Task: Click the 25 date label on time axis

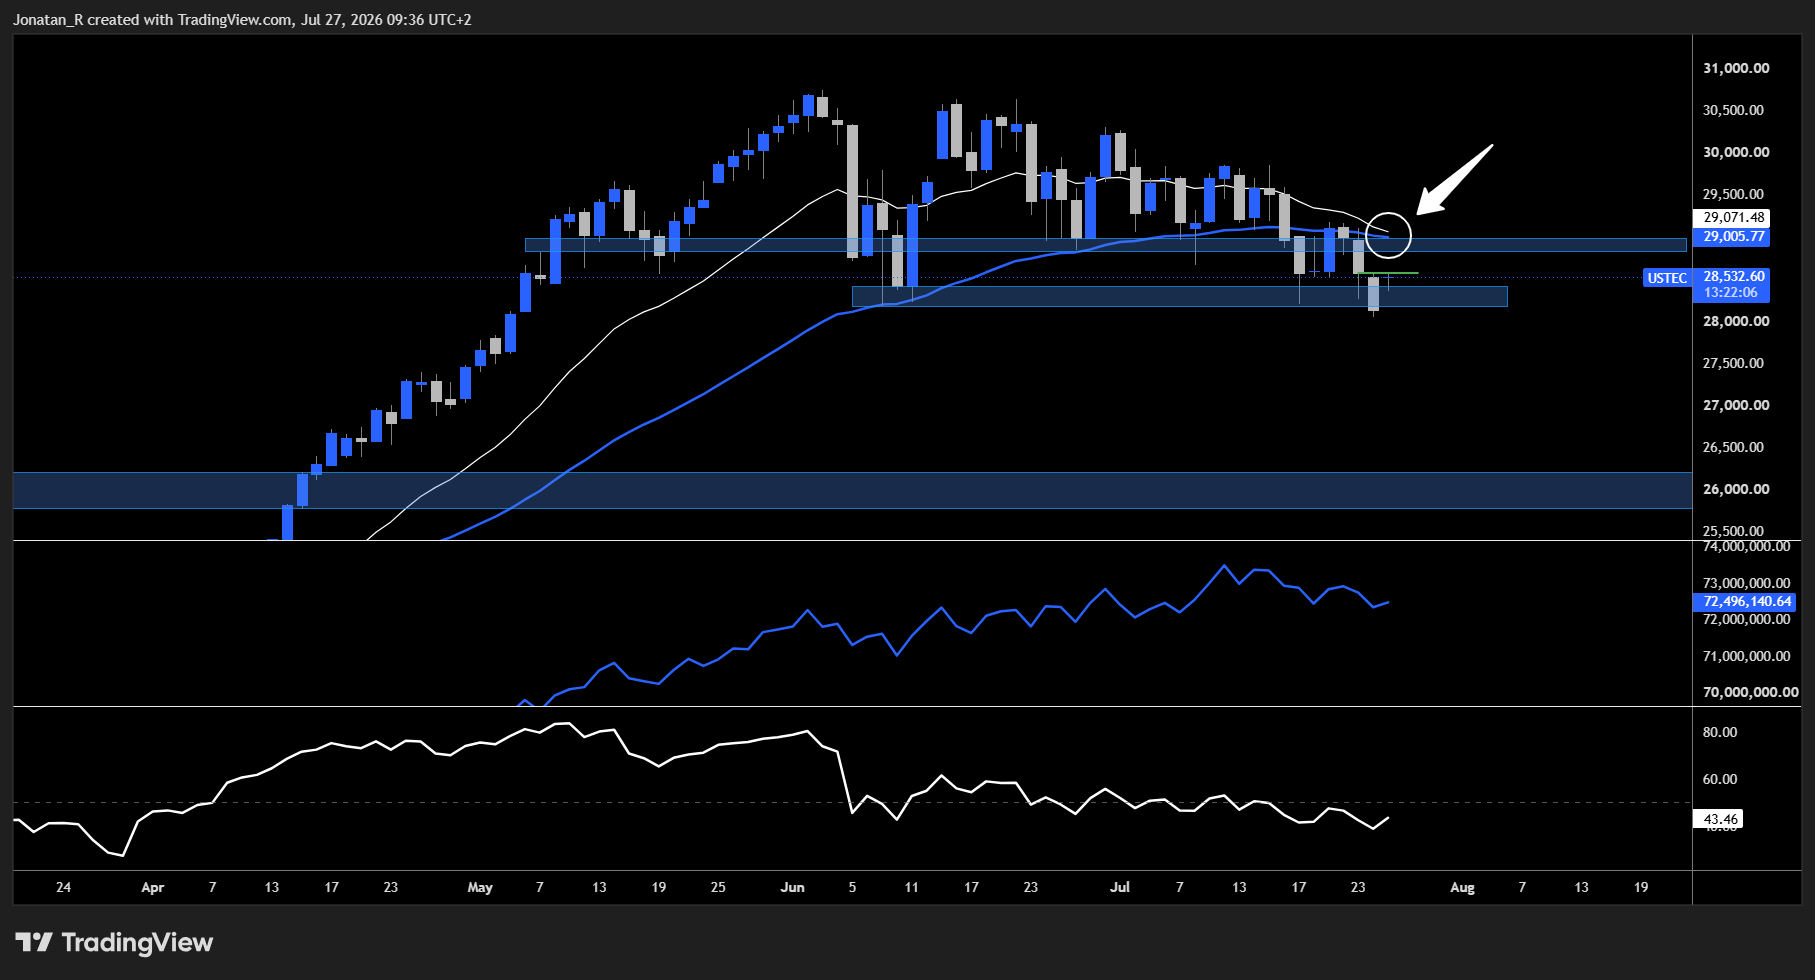Action: pyautogui.click(x=718, y=887)
